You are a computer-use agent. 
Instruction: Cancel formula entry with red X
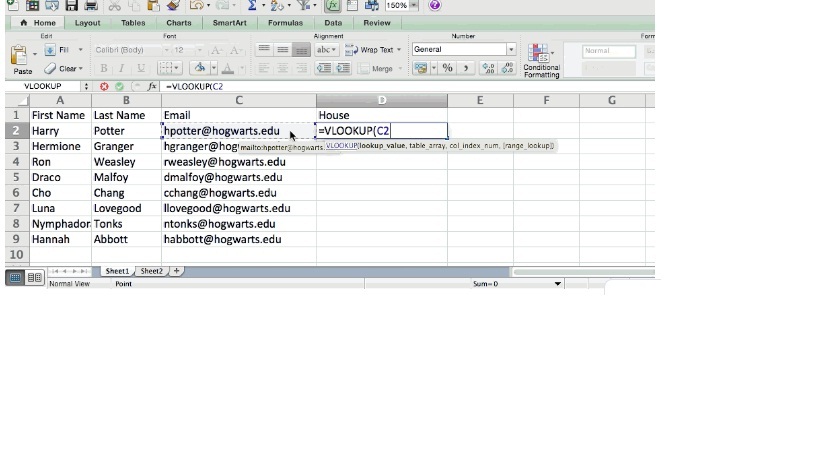pos(104,87)
